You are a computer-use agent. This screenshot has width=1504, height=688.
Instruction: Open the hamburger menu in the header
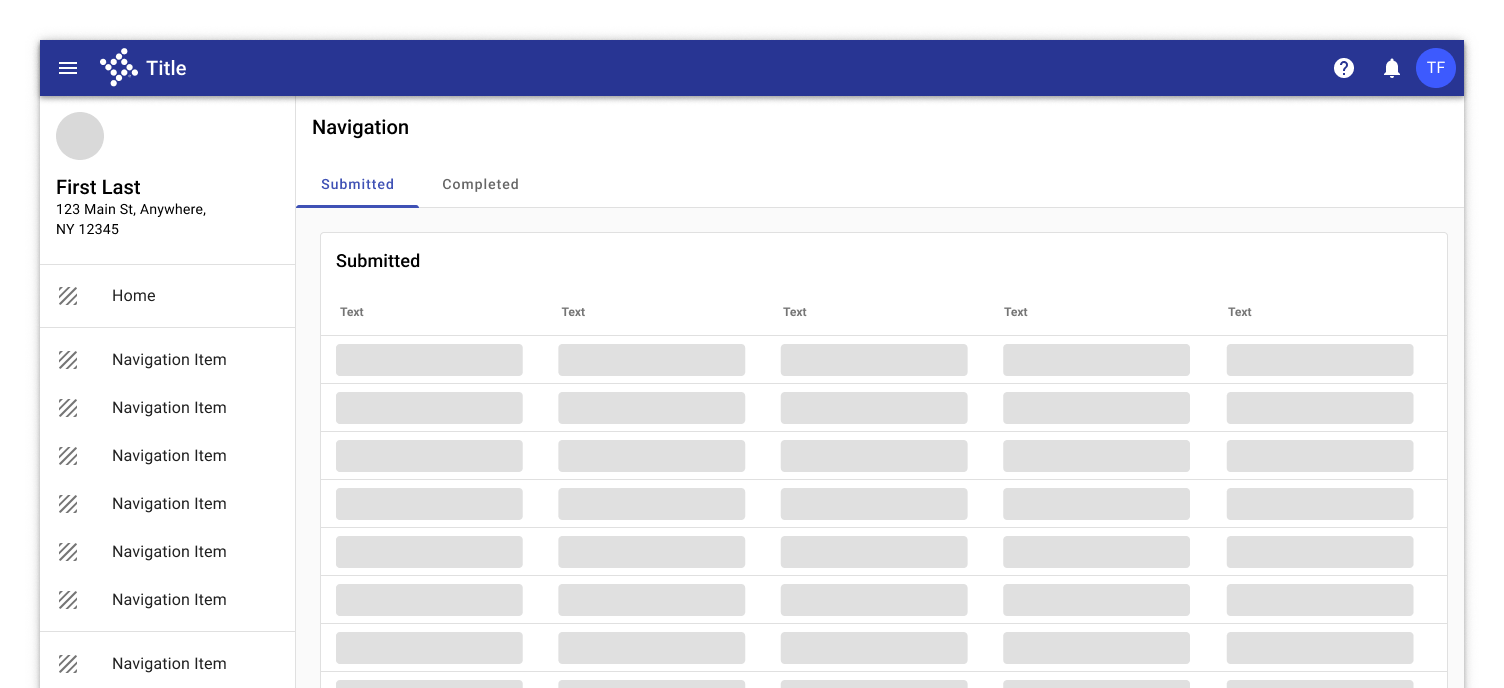click(x=68, y=68)
